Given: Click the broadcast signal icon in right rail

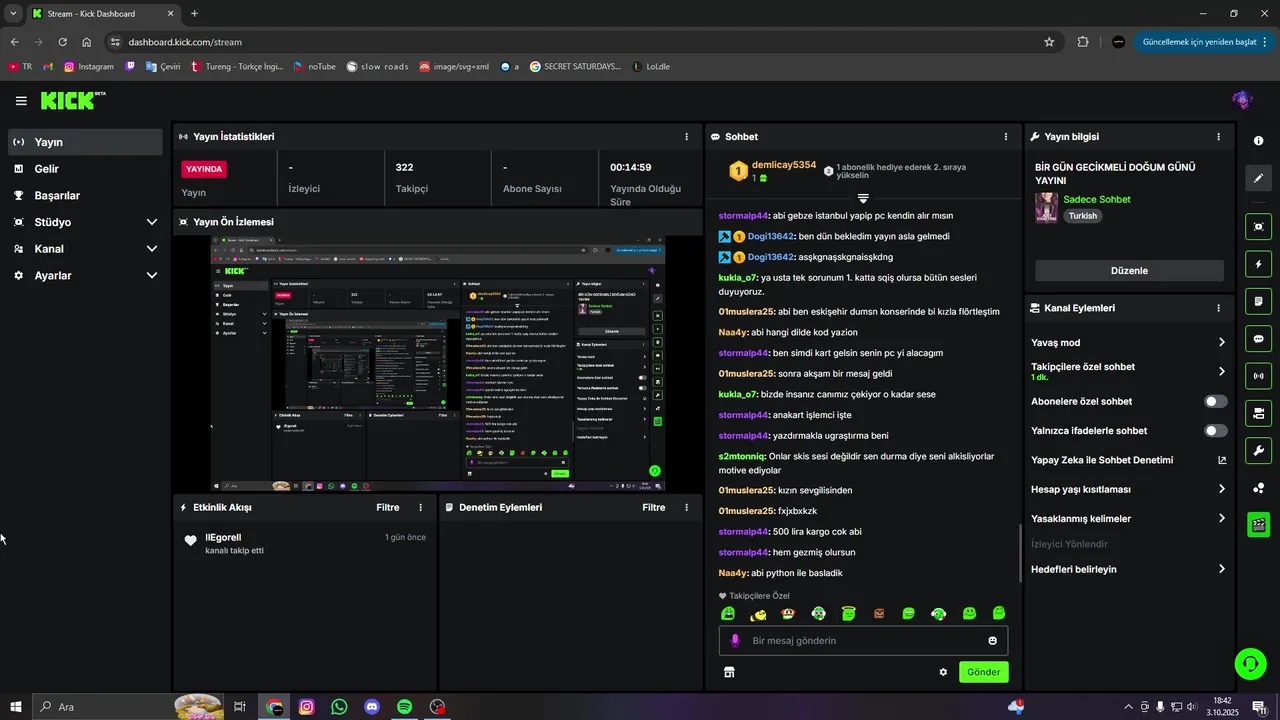Looking at the screenshot, I should point(1259,376).
